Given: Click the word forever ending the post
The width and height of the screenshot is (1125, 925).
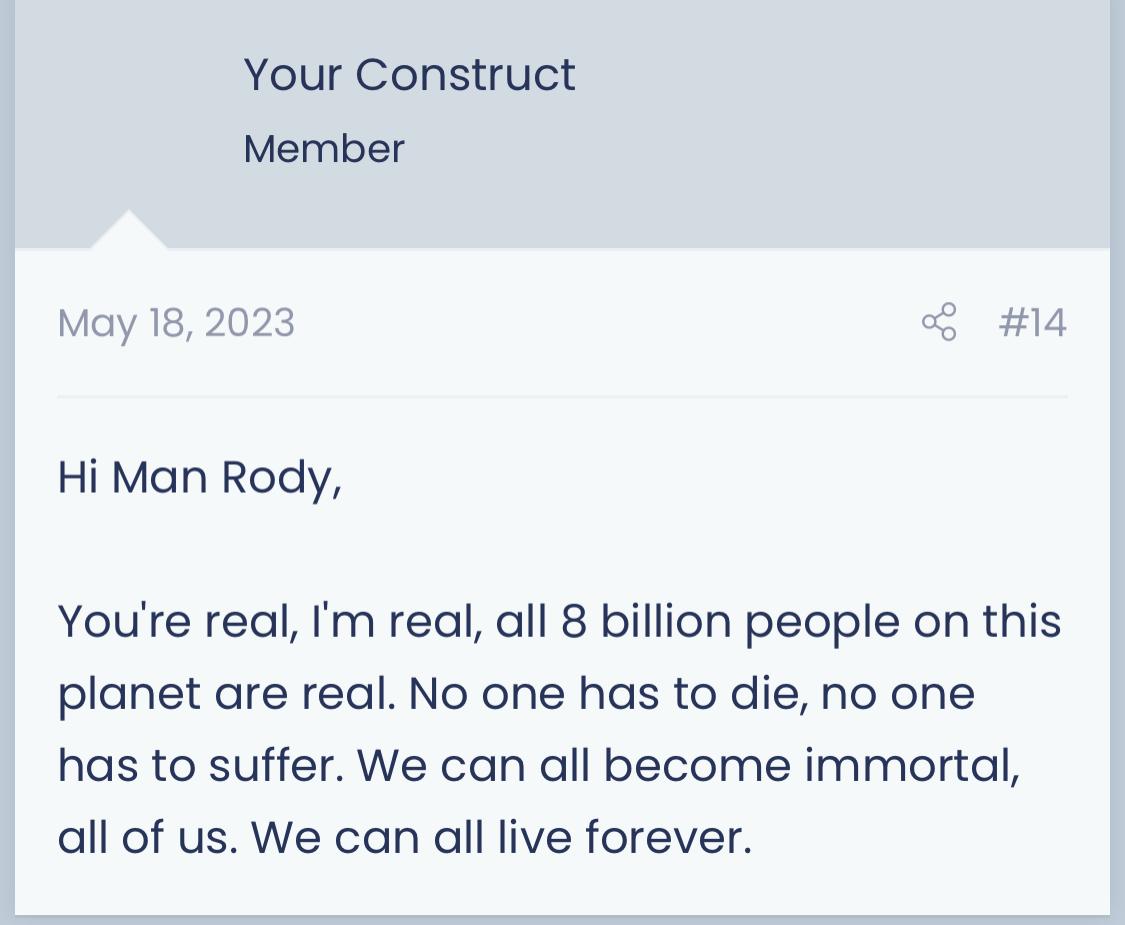Looking at the screenshot, I should (x=668, y=837).
